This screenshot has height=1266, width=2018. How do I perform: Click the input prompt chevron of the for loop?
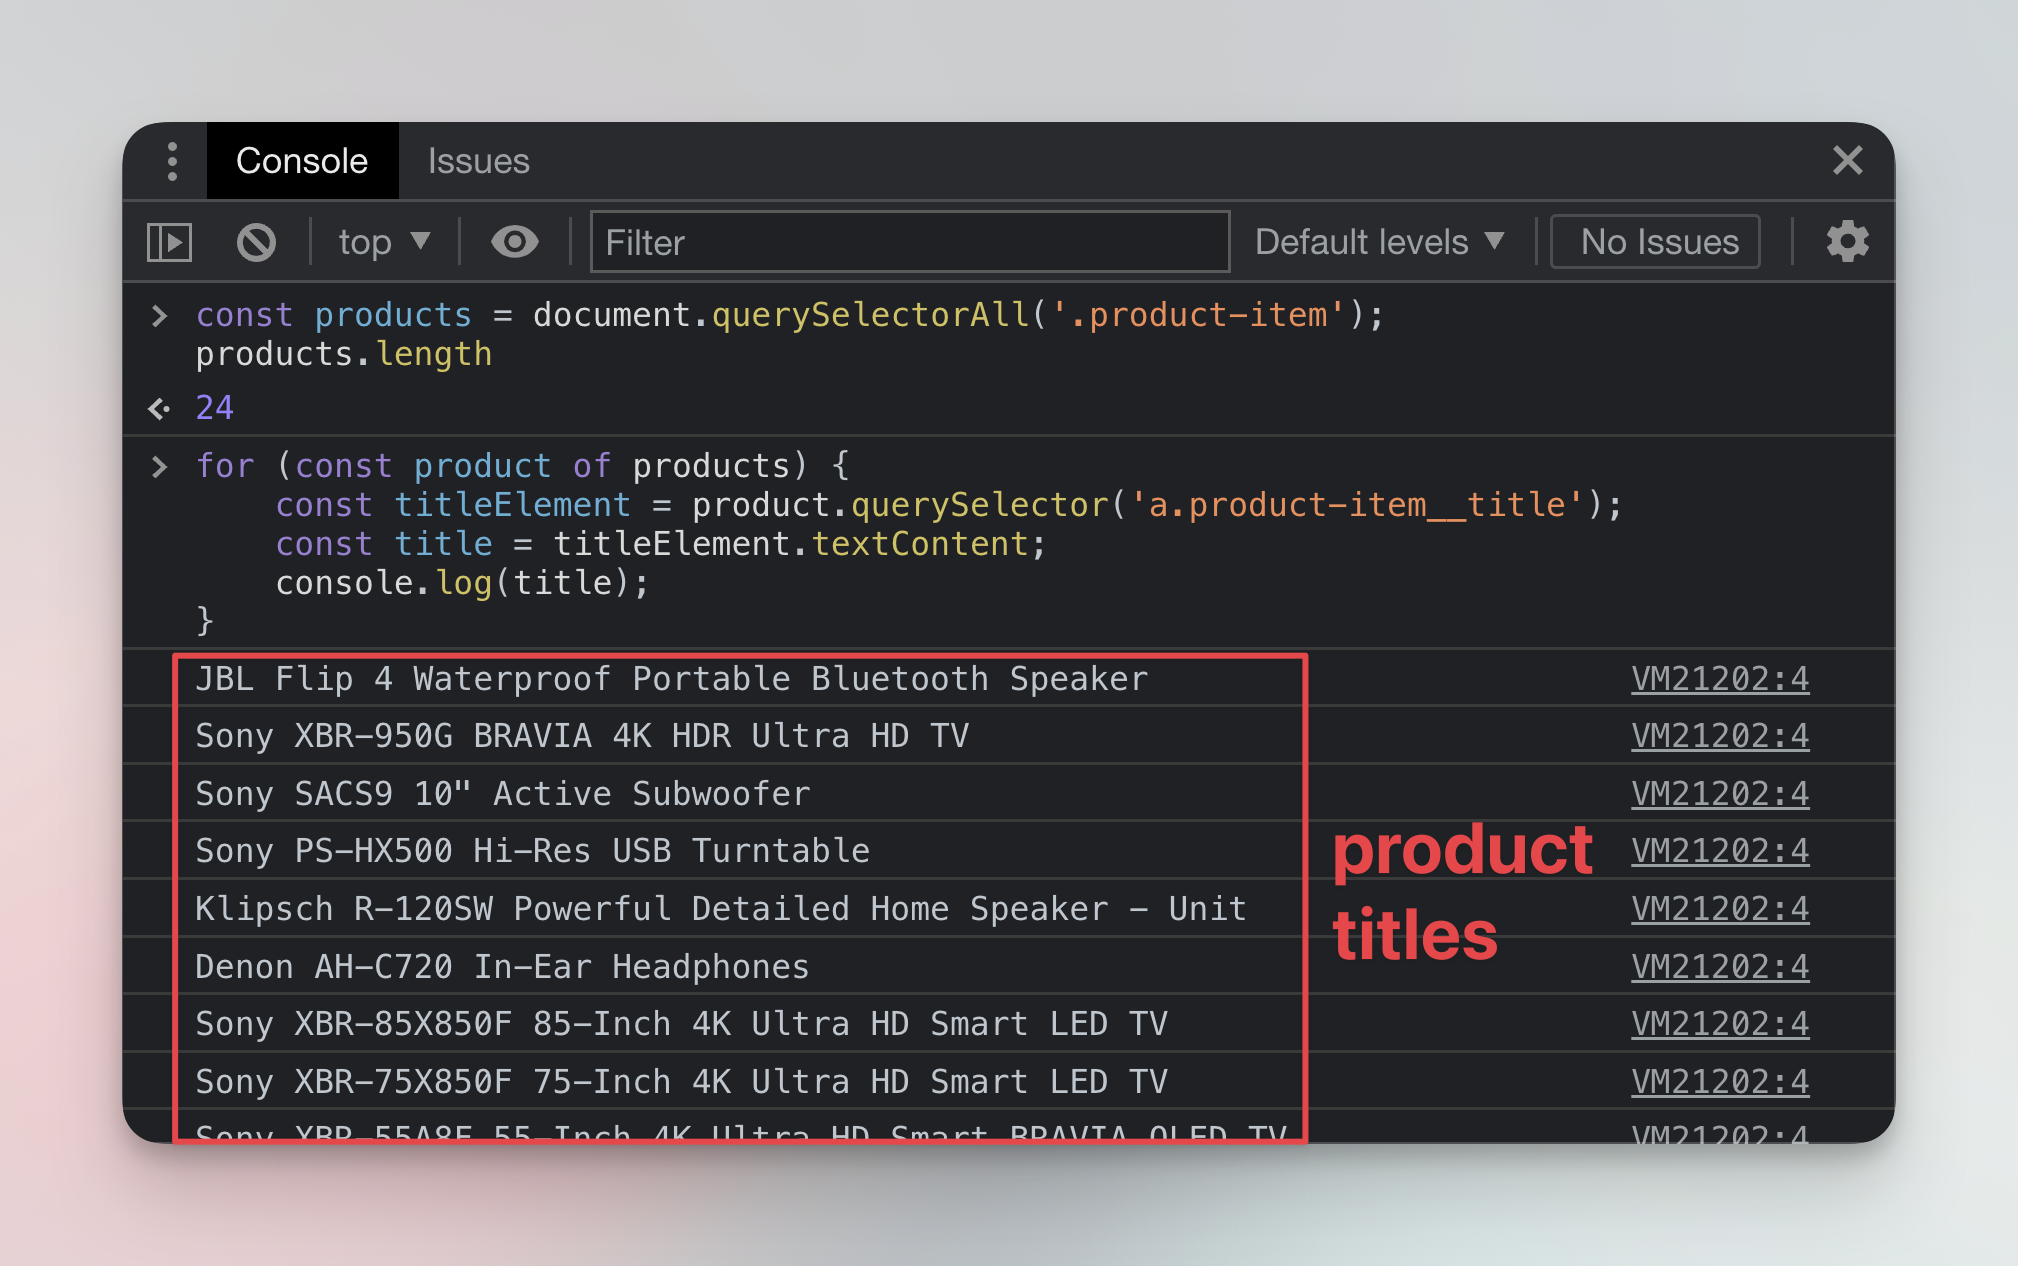point(158,466)
